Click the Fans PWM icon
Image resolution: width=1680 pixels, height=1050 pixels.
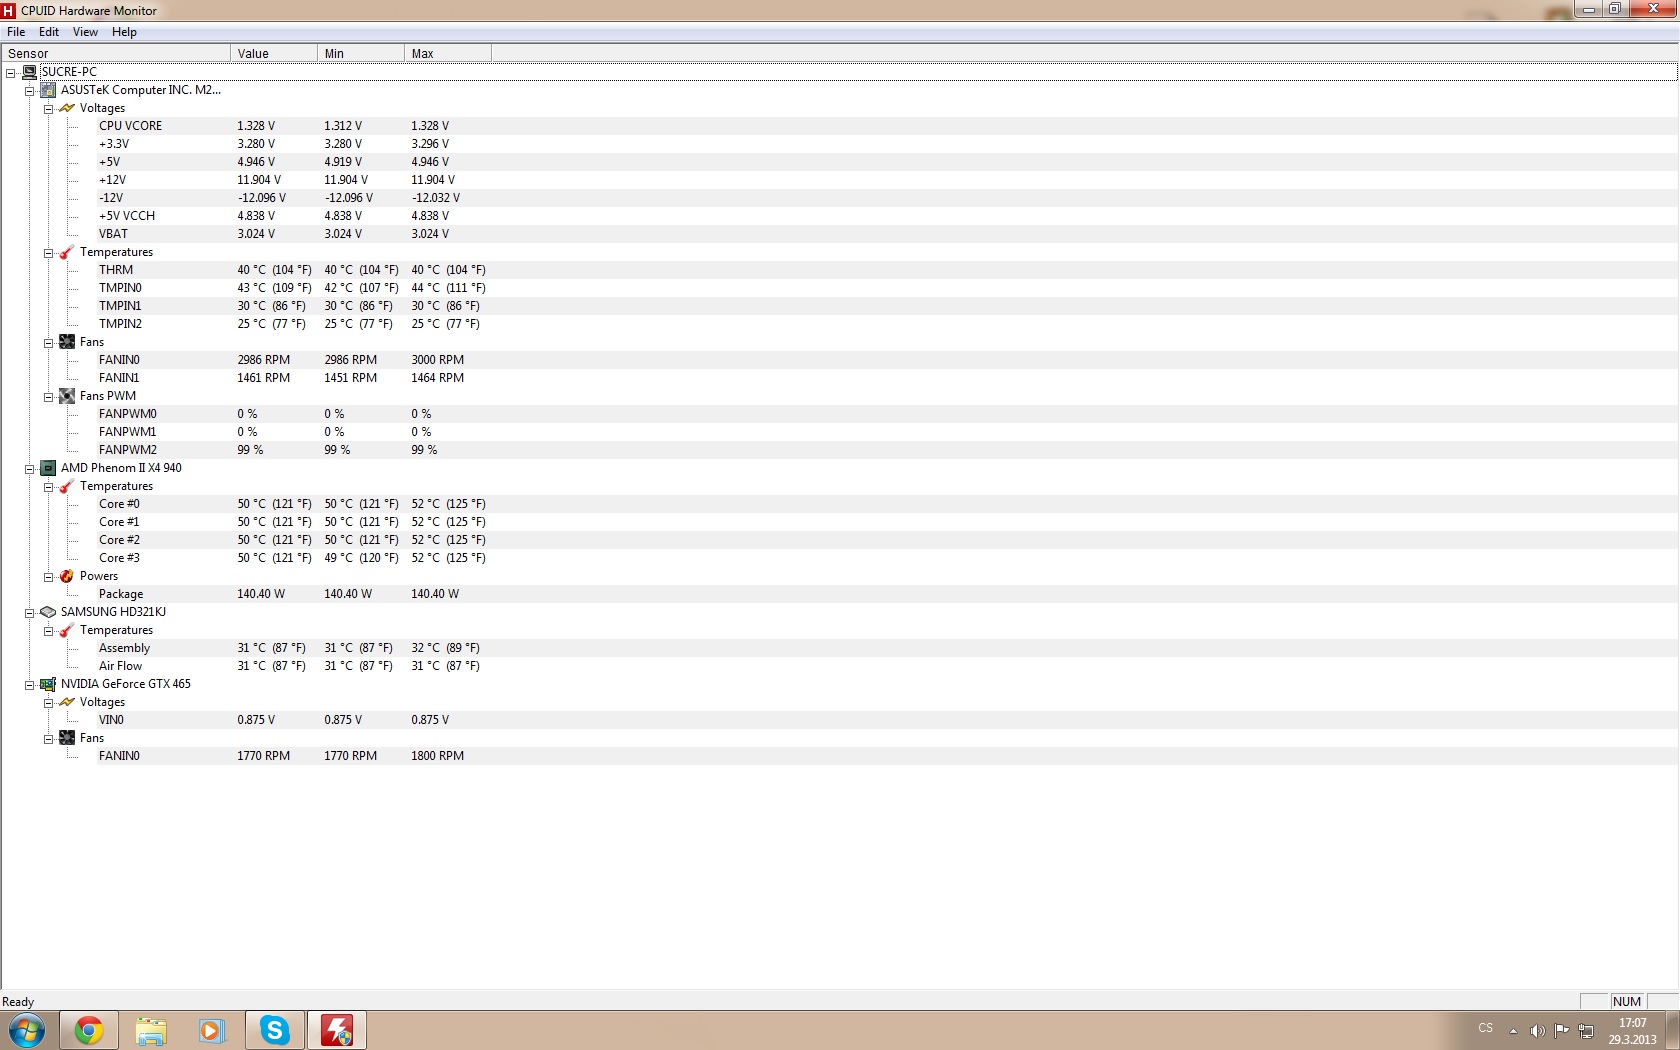67,396
